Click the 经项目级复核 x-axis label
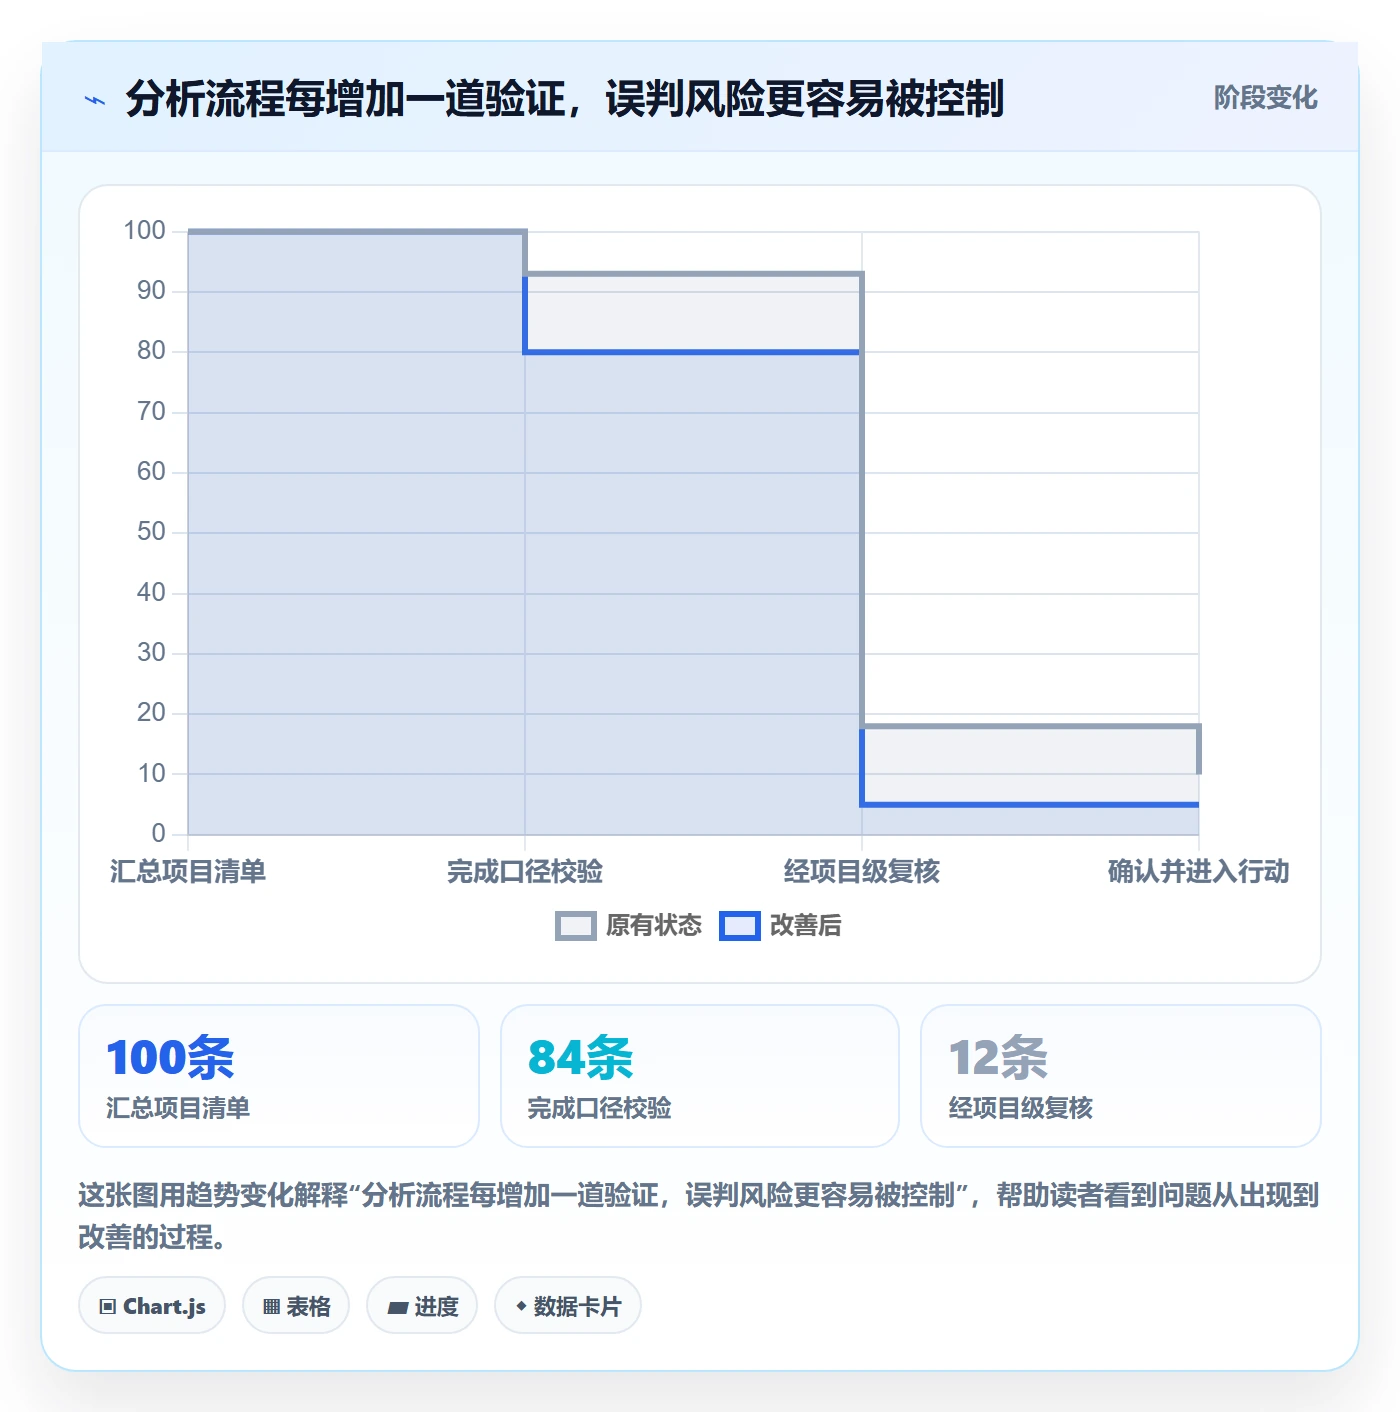 click(862, 872)
